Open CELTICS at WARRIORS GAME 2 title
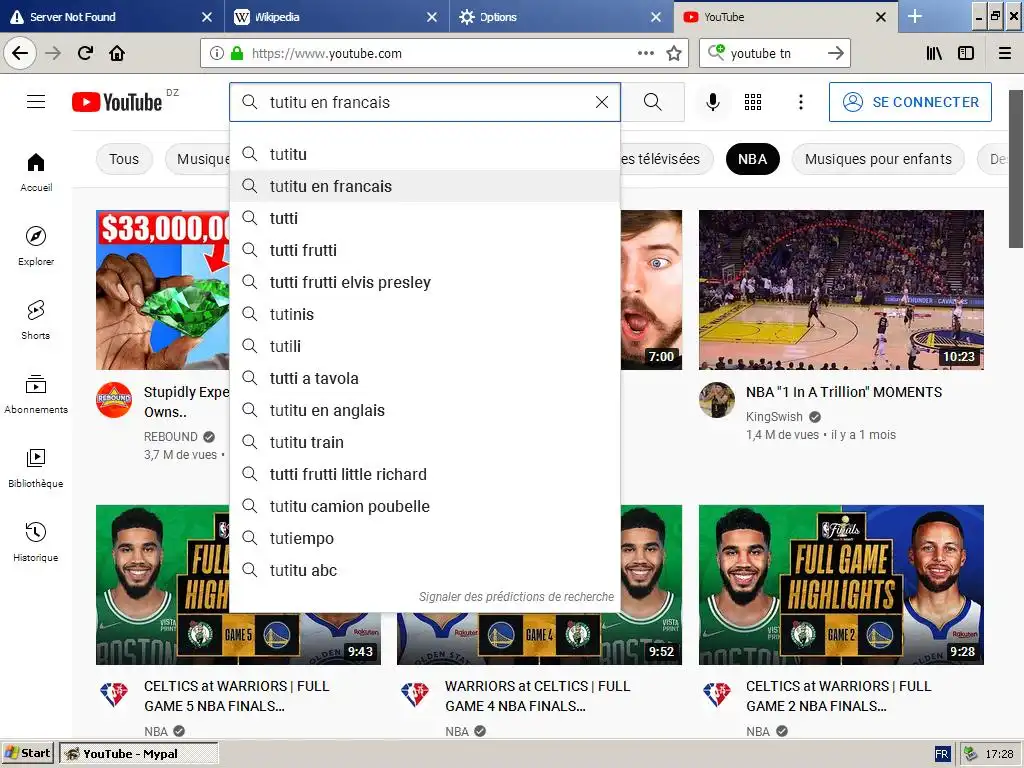Screen dimensions: 1024x768 coord(839,696)
